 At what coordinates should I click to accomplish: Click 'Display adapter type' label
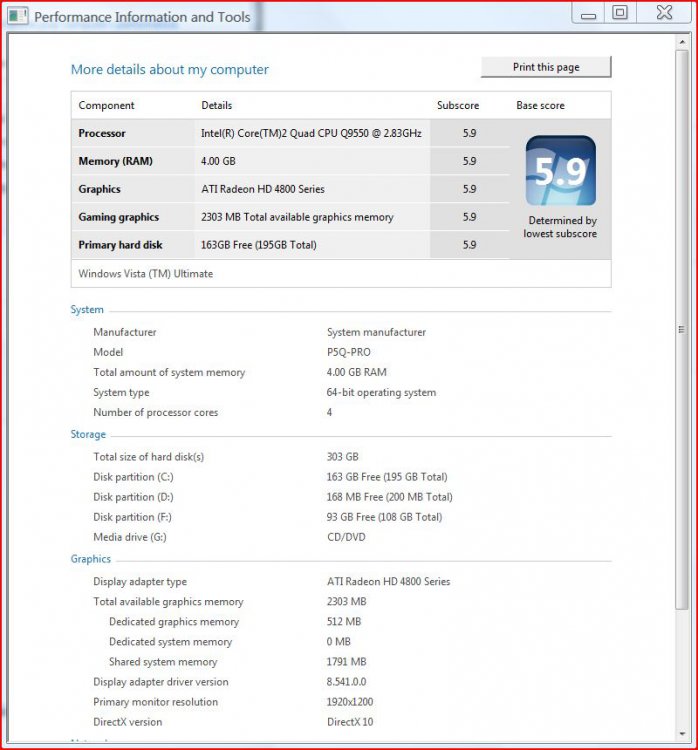point(140,582)
